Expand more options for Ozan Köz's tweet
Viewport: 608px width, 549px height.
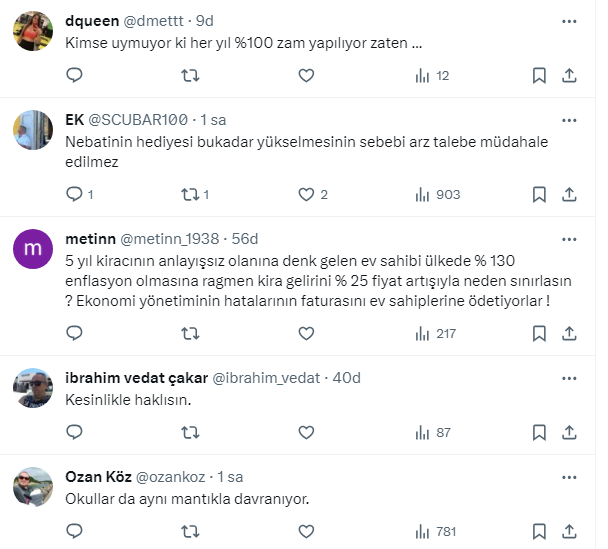click(x=569, y=477)
